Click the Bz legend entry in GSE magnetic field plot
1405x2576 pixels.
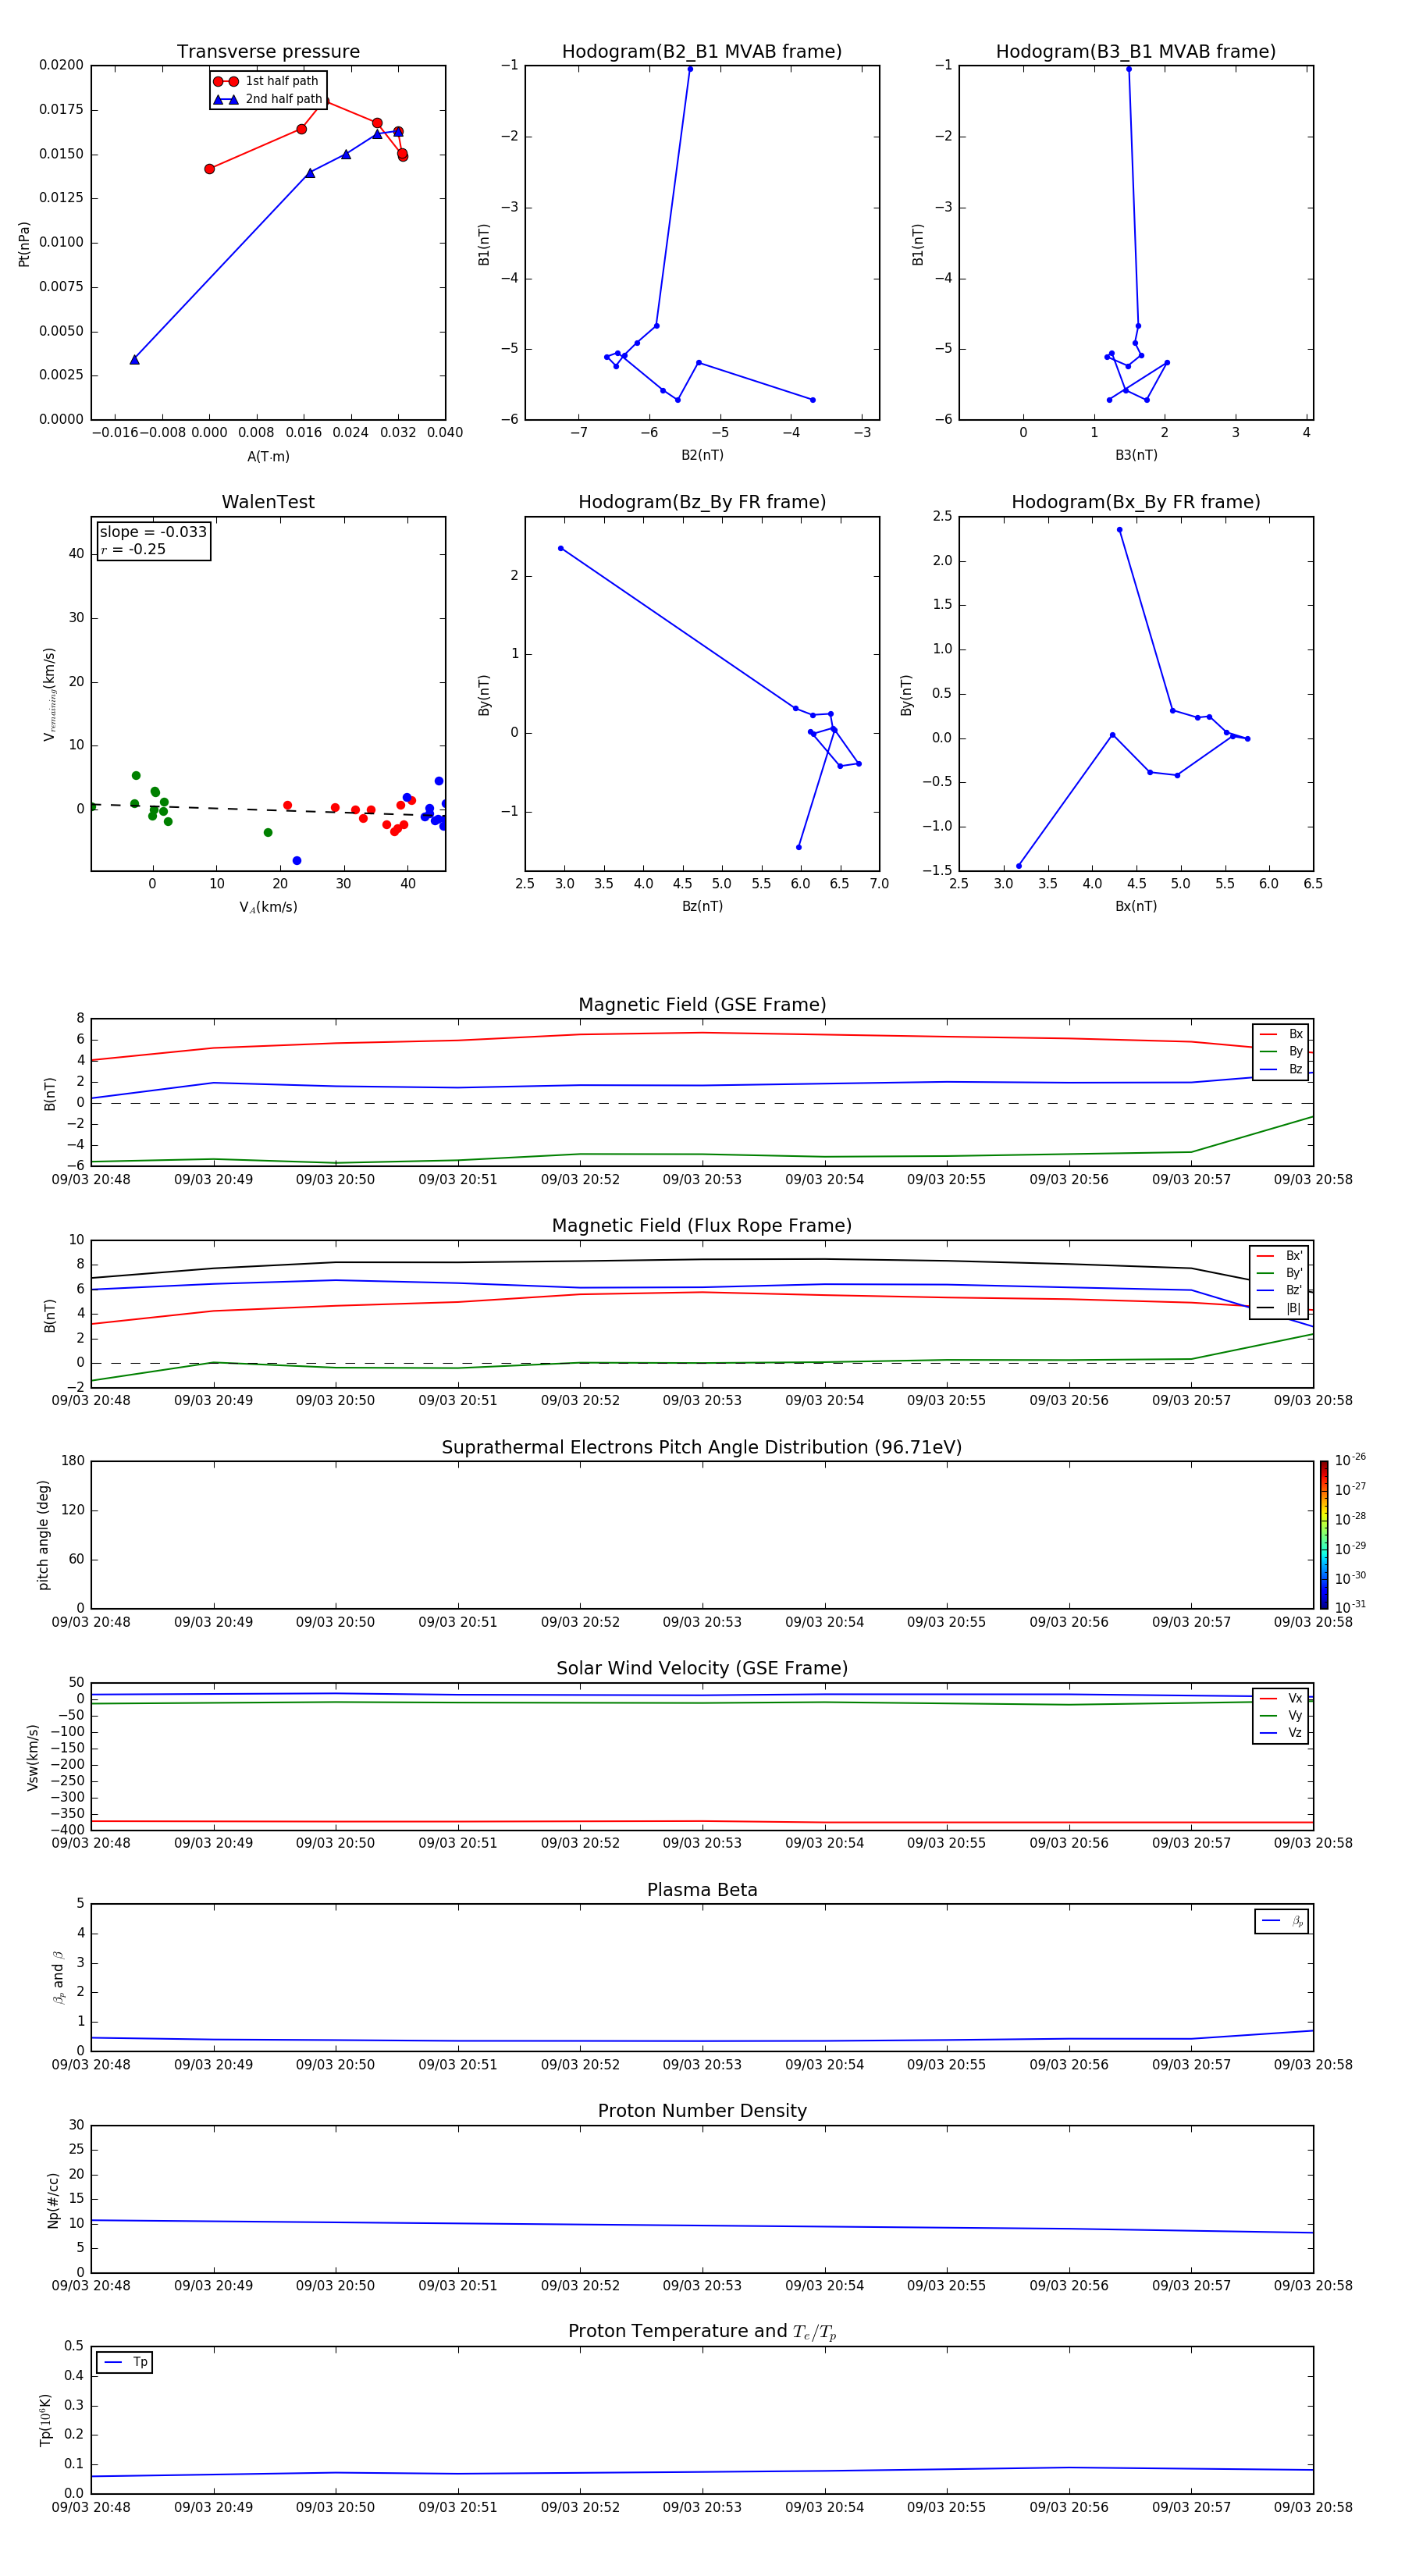point(1281,1070)
